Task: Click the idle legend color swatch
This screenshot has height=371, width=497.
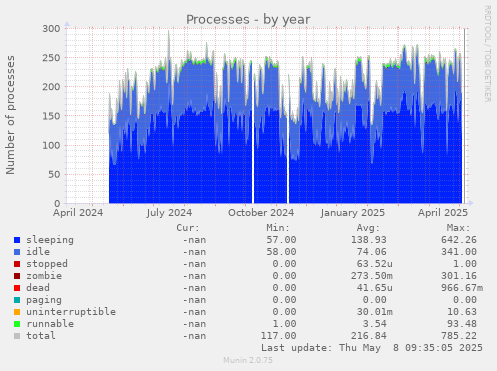Action: coord(17,252)
